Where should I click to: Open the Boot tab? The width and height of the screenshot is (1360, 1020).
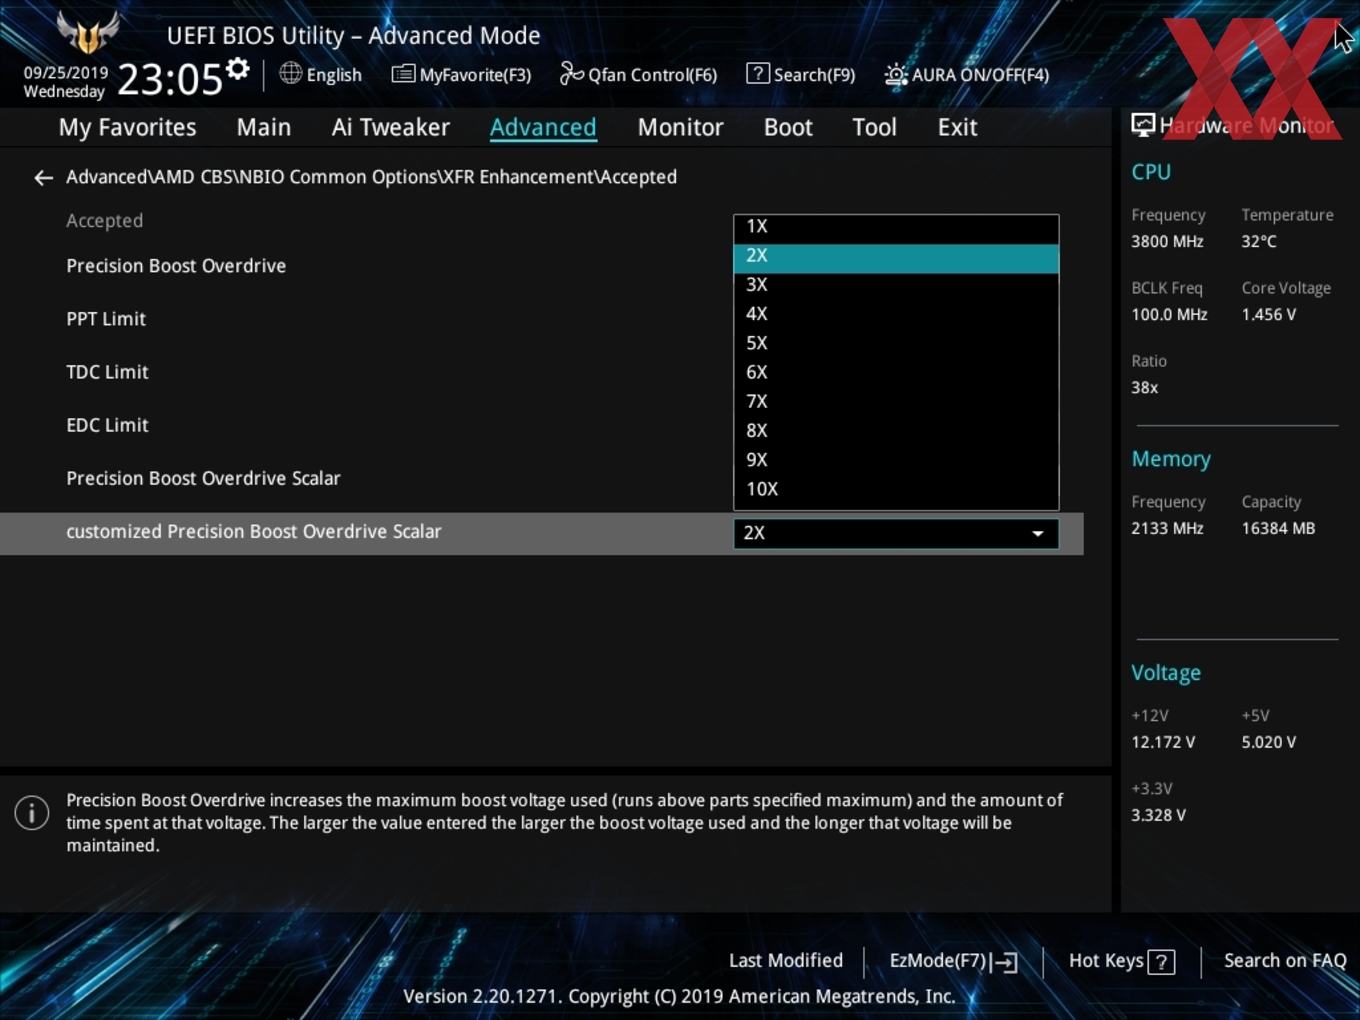(788, 127)
